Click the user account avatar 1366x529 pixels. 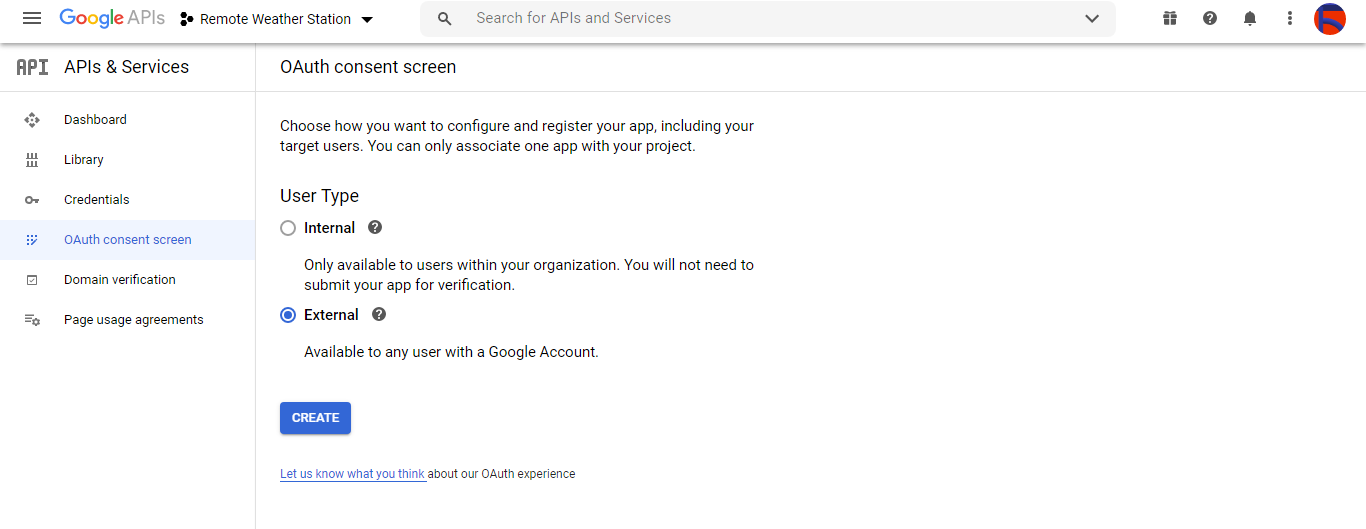[x=1330, y=19]
